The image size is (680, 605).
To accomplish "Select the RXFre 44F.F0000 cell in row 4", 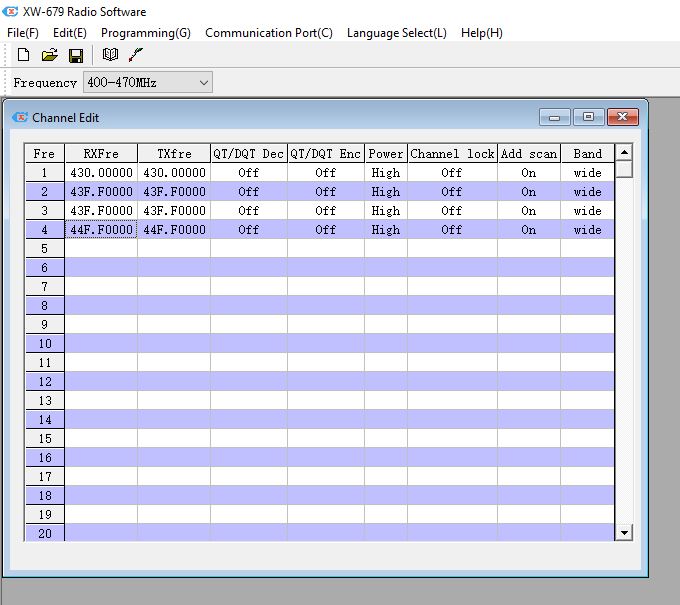I will [x=101, y=229].
